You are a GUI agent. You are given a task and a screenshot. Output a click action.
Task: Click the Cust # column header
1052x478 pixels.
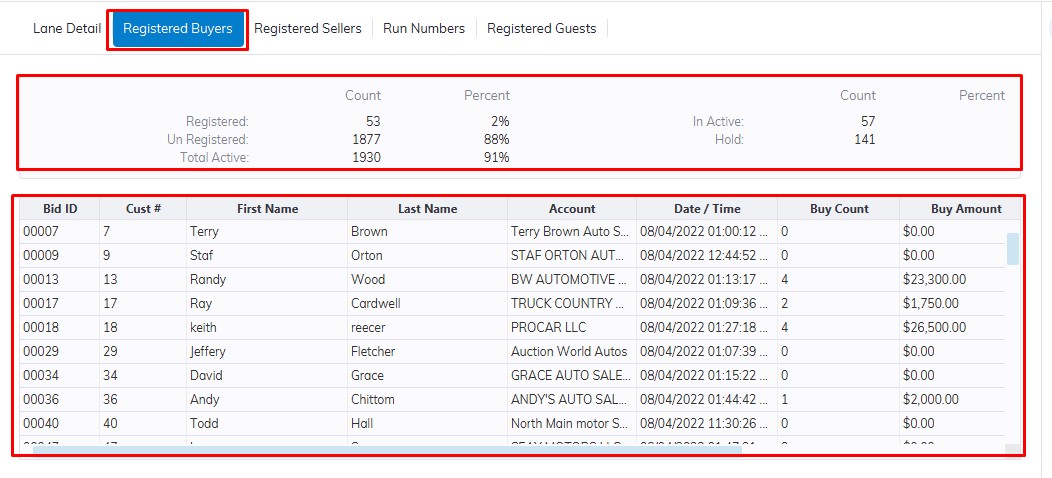(x=143, y=209)
